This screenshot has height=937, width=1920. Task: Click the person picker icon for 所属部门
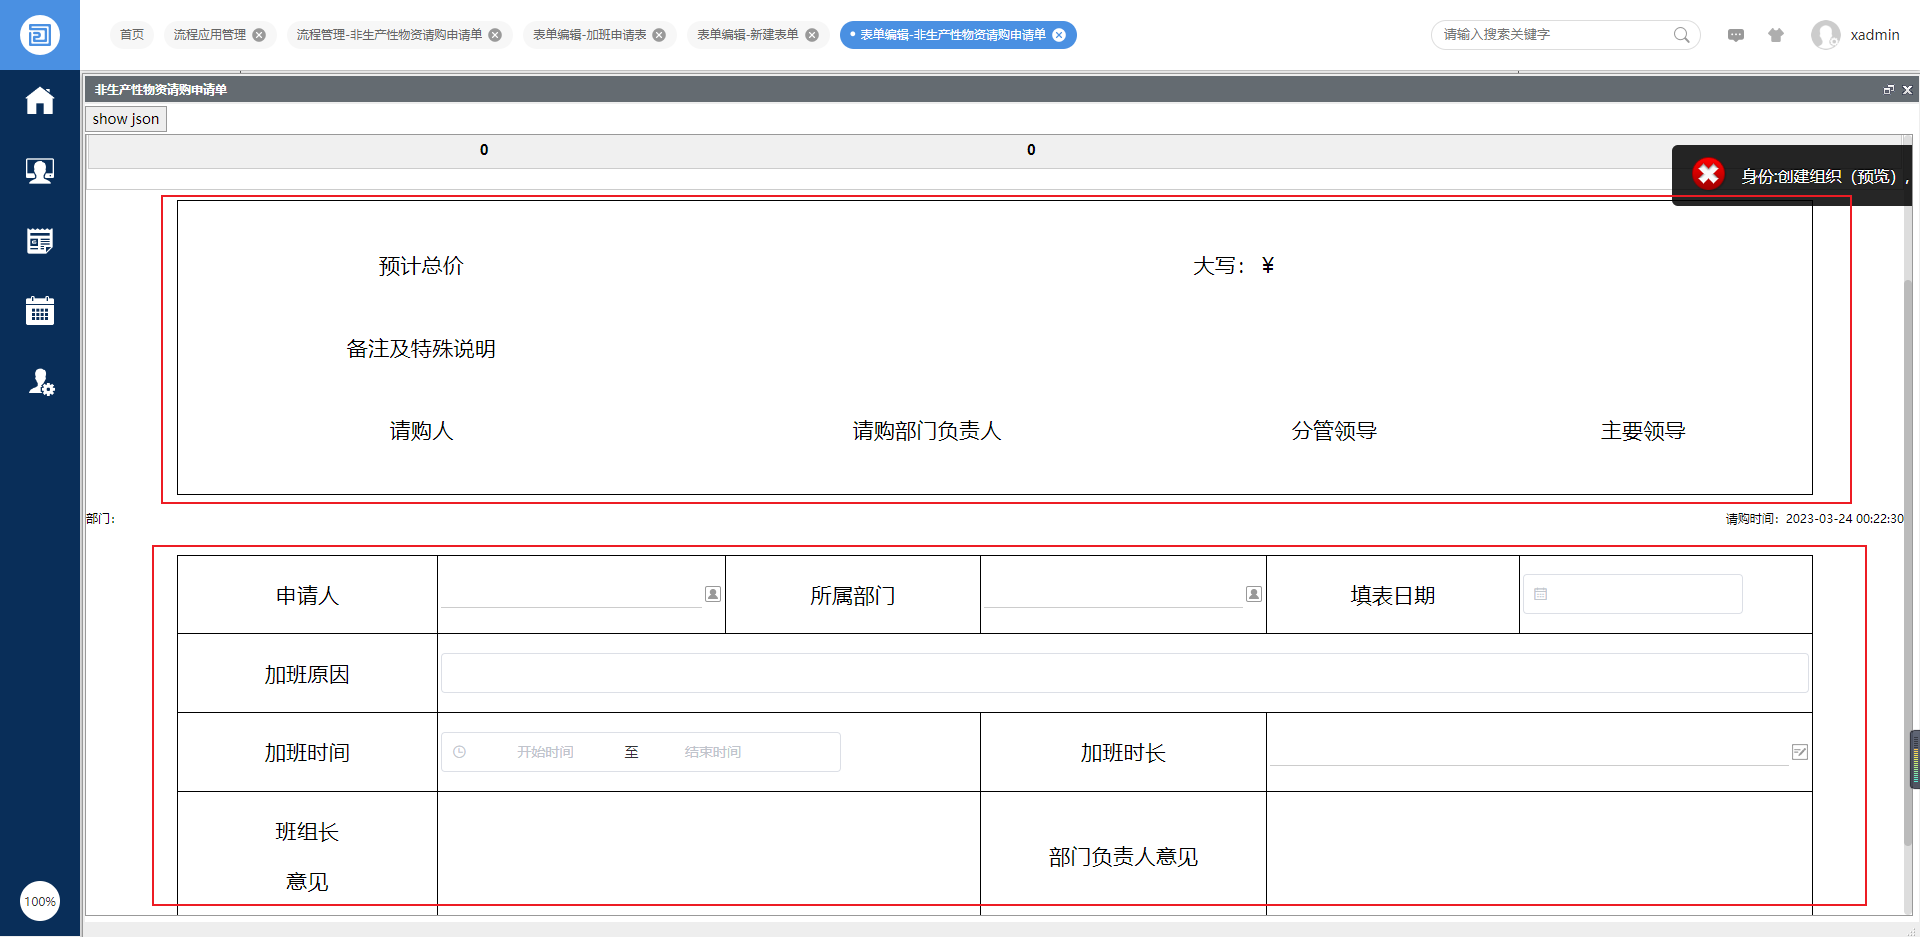point(1254,594)
